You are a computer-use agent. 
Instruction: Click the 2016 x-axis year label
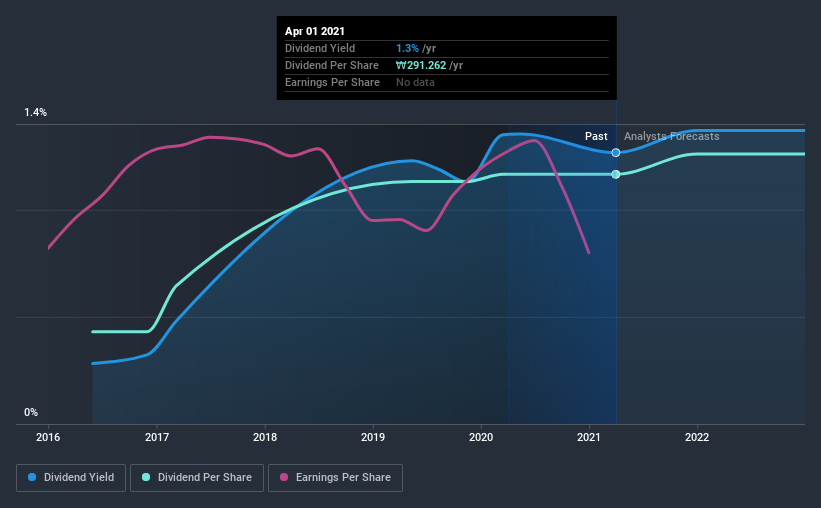48,437
